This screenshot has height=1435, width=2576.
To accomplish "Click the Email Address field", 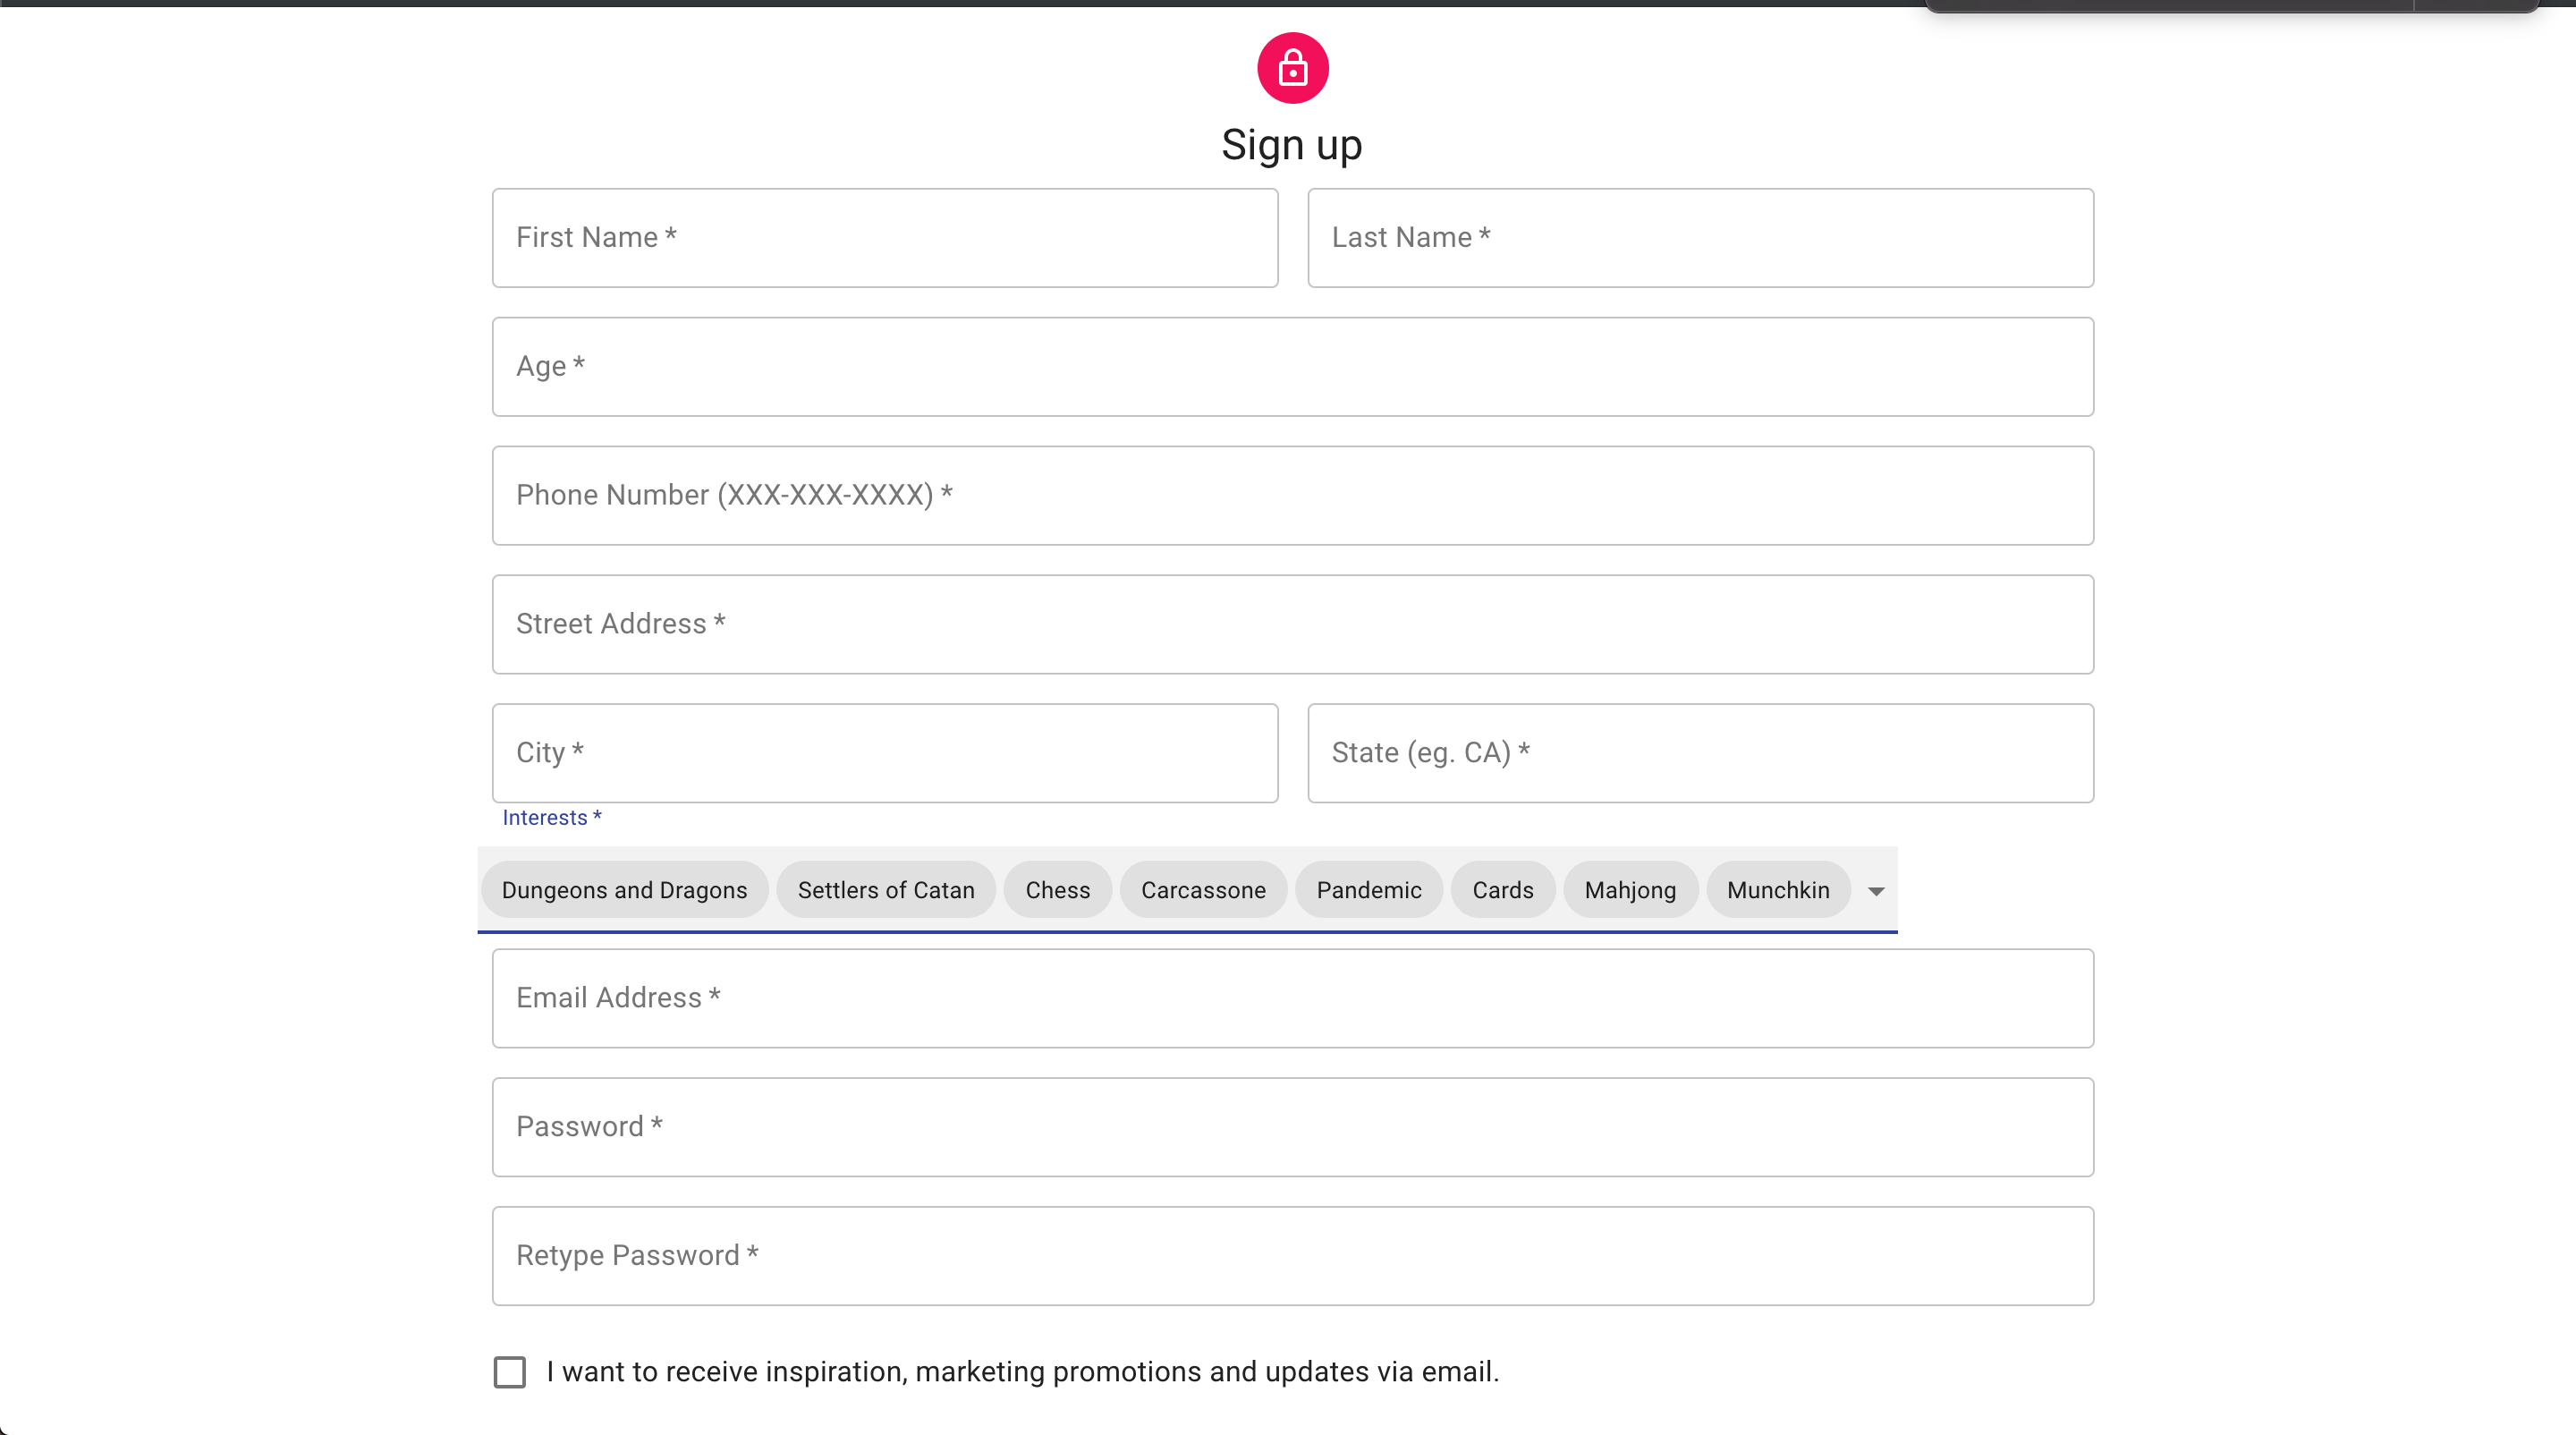I will 1292,999.
